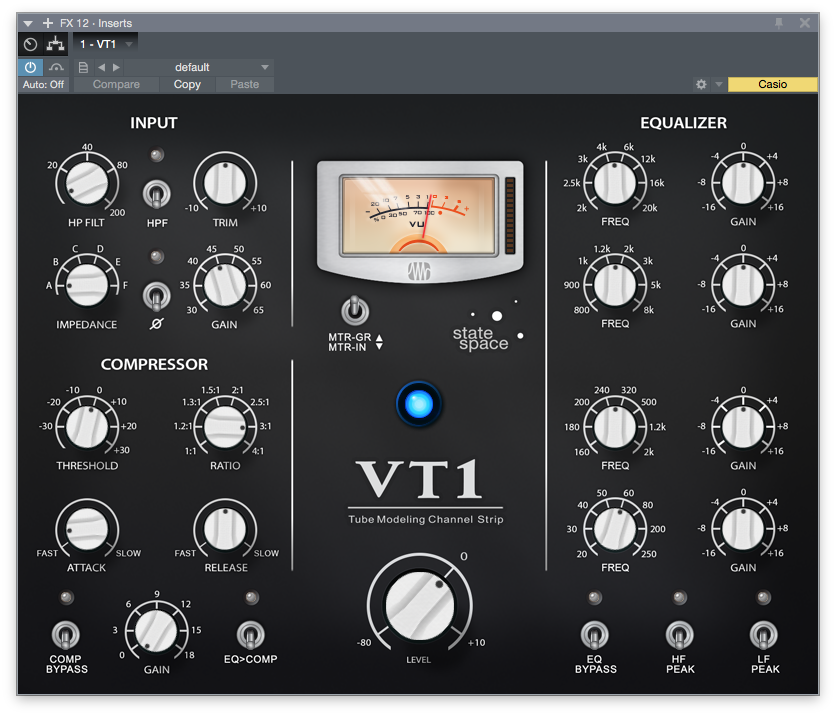Toggle the plugin power activate button

coord(30,67)
